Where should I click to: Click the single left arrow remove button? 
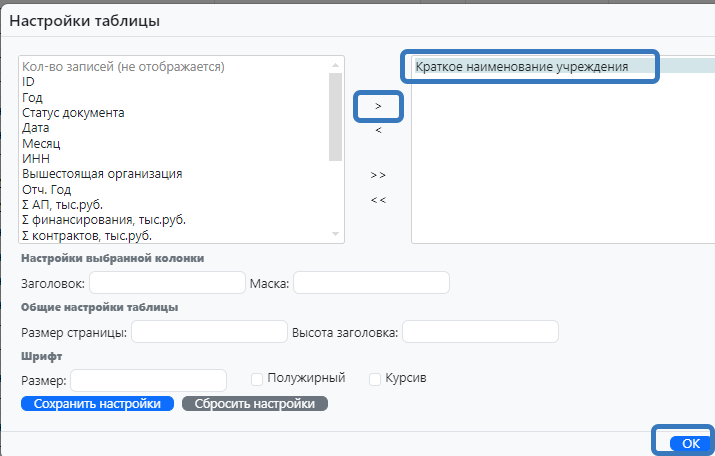378,130
